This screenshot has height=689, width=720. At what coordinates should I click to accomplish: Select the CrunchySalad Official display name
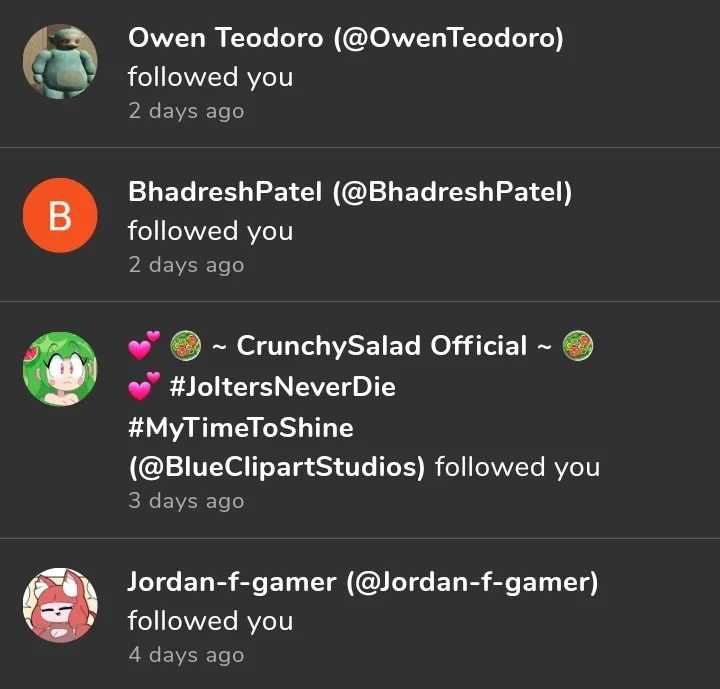click(382, 345)
